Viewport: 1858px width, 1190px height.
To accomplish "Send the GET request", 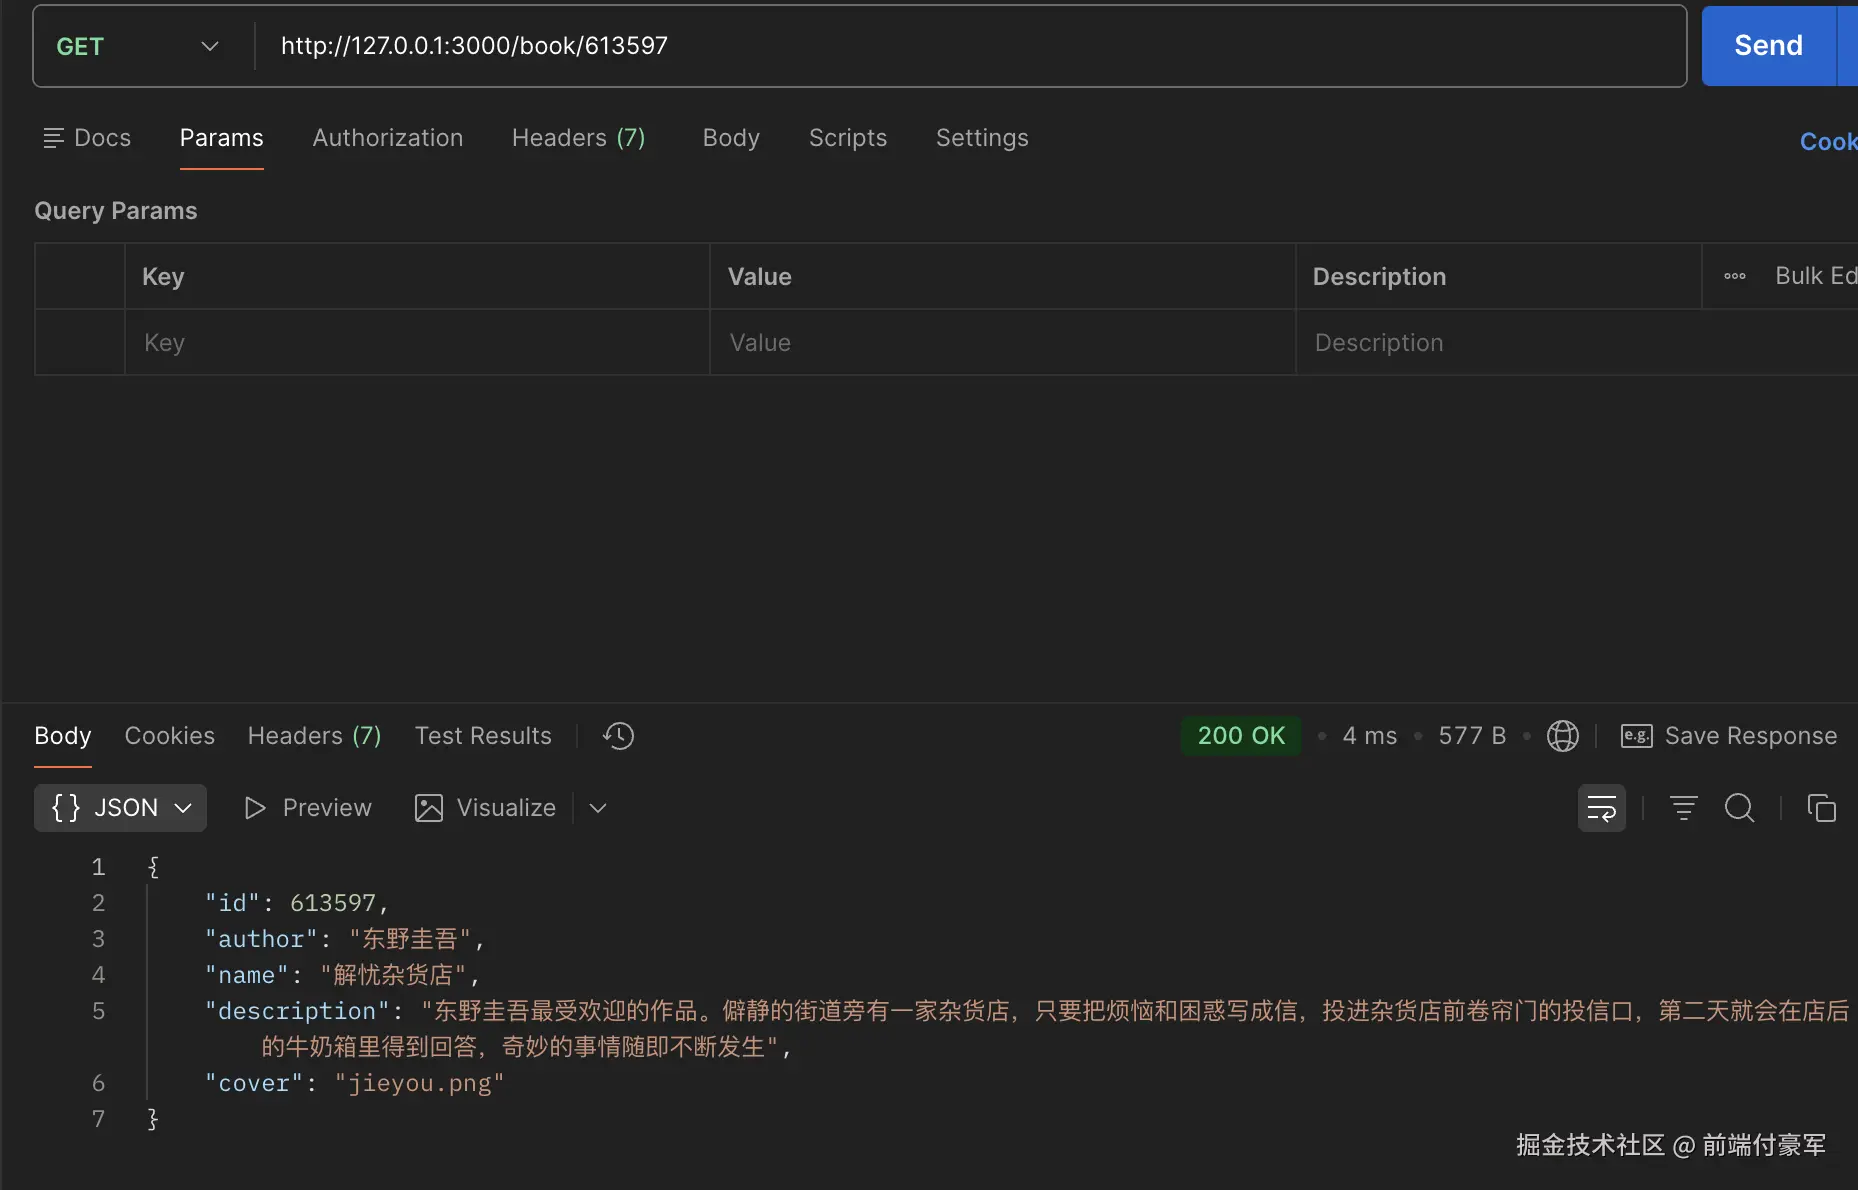I will pyautogui.click(x=1769, y=46).
